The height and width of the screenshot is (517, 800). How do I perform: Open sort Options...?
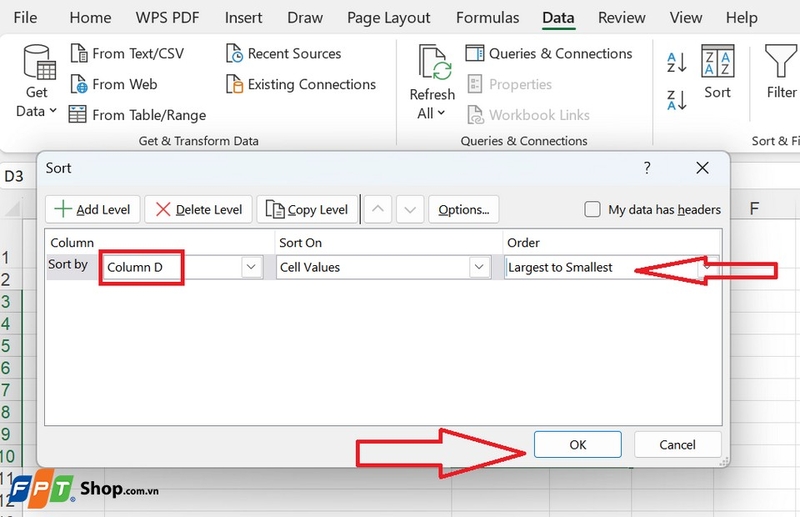(x=464, y=209)
